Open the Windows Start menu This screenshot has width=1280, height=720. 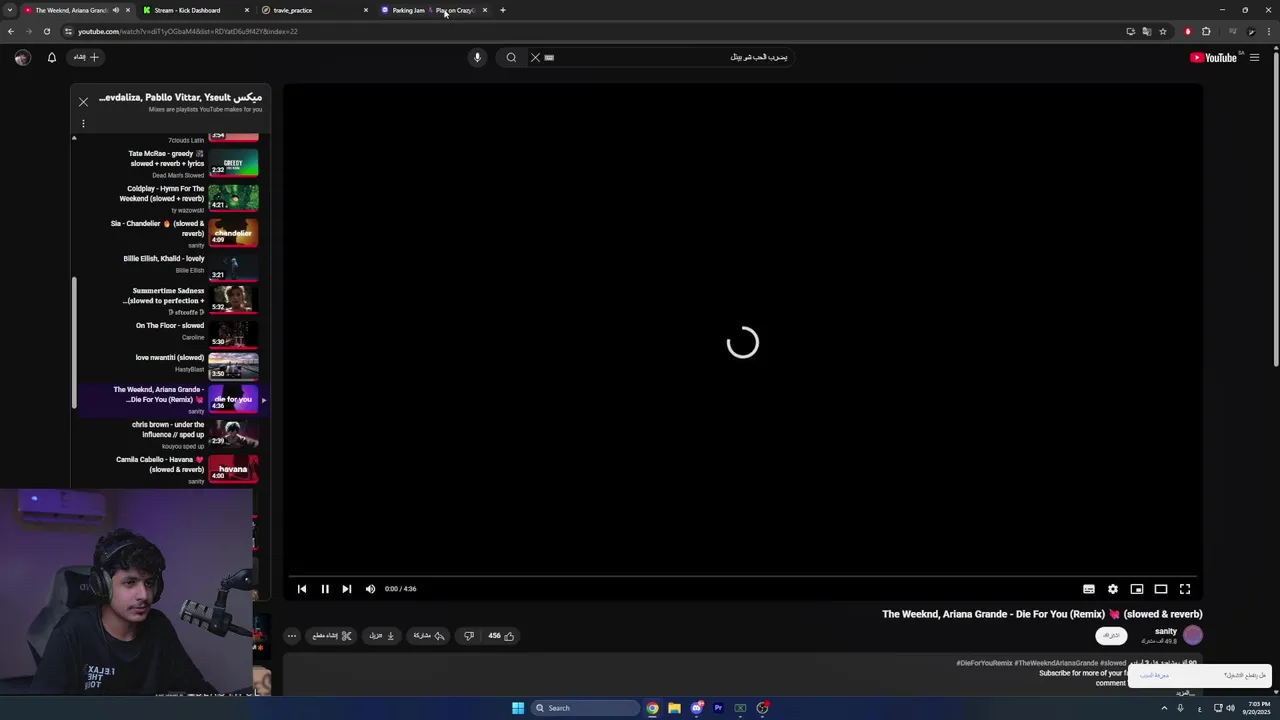518,708
